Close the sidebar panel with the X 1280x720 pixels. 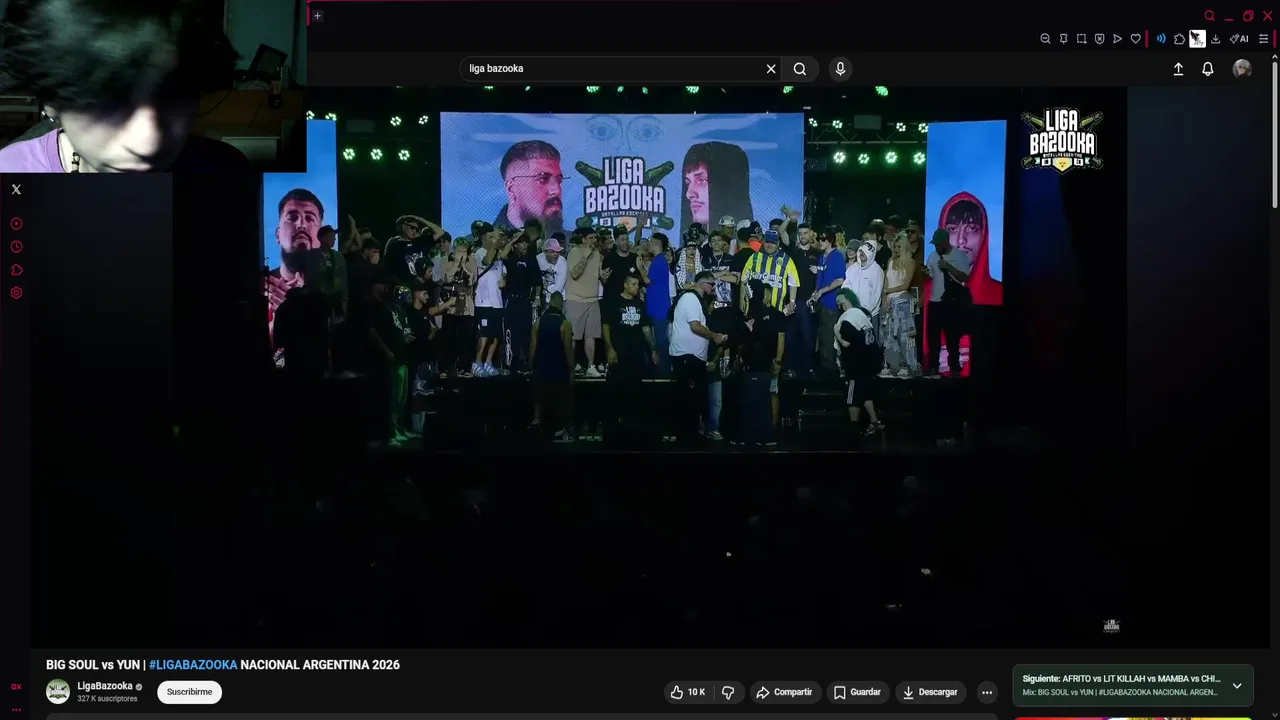click(x=16, y=189)
